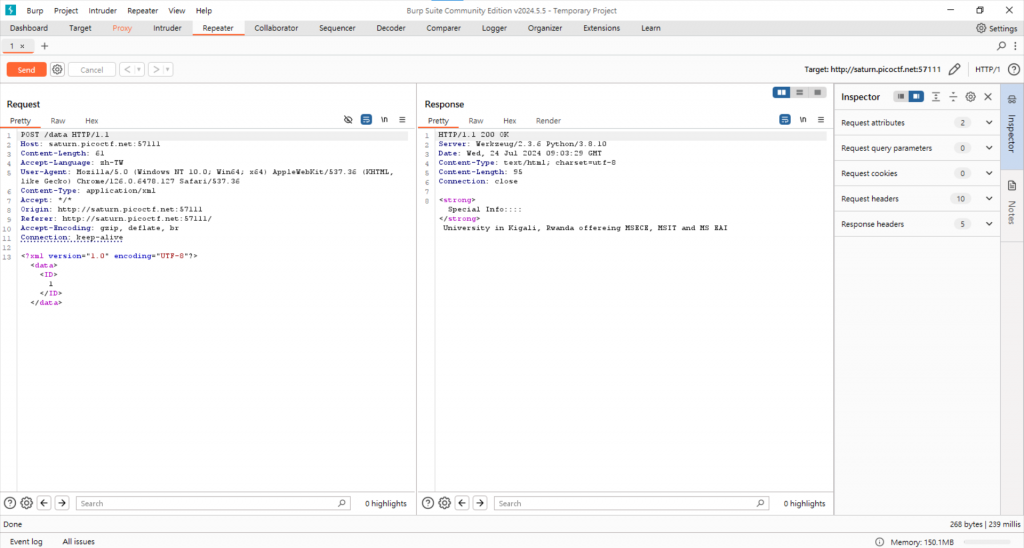Go back to previous request arrow
Screen dimensions: 1024x548
pos(127,69)
